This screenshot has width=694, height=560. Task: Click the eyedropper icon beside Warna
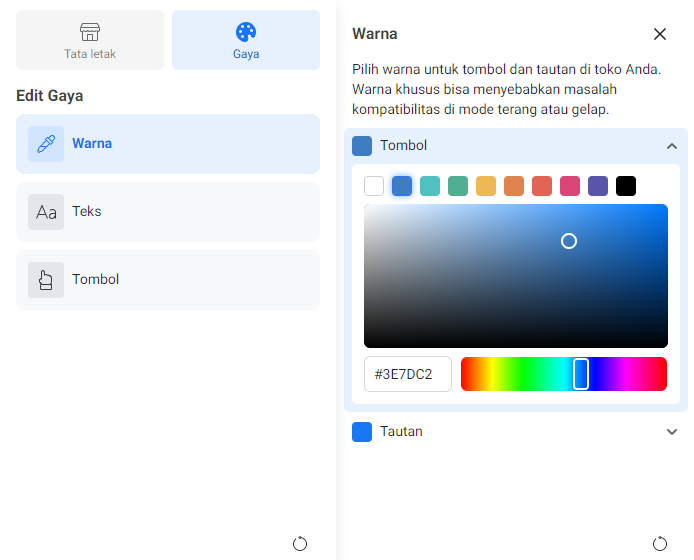pyautogui.click(x=46, y=144)
